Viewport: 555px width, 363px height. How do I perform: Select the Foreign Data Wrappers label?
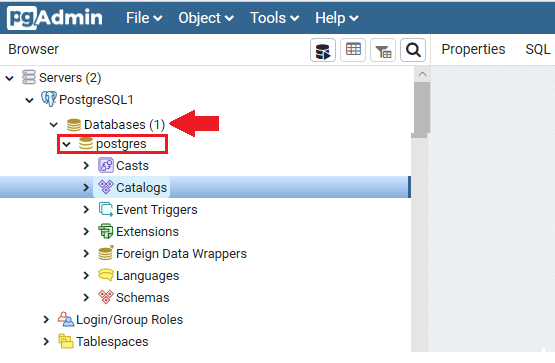(x=181, y=254)
